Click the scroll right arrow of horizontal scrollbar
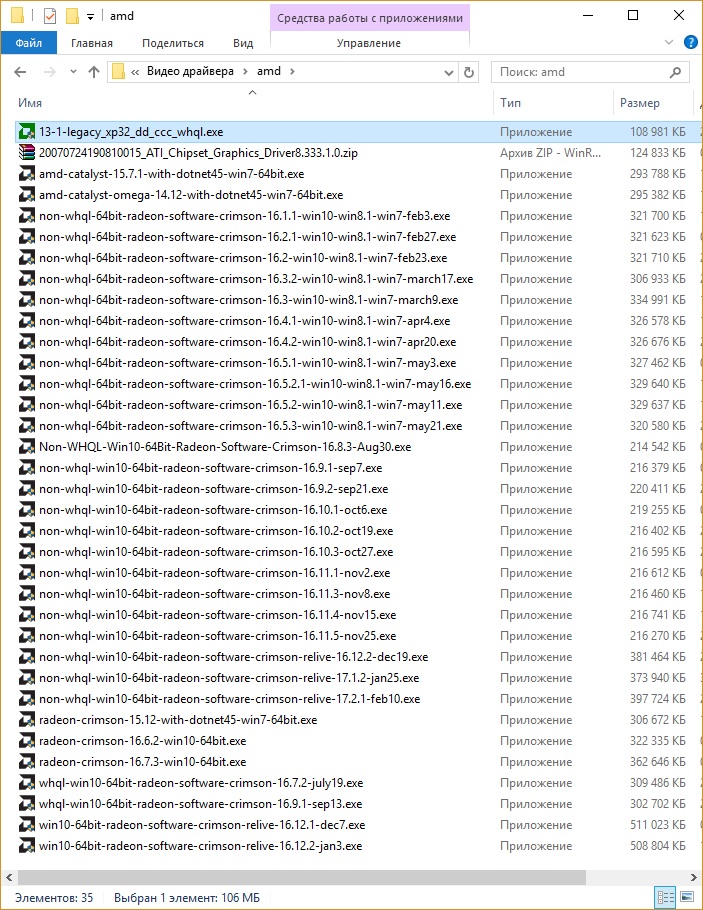Screen dimensions: 703x910 point(693,877)
